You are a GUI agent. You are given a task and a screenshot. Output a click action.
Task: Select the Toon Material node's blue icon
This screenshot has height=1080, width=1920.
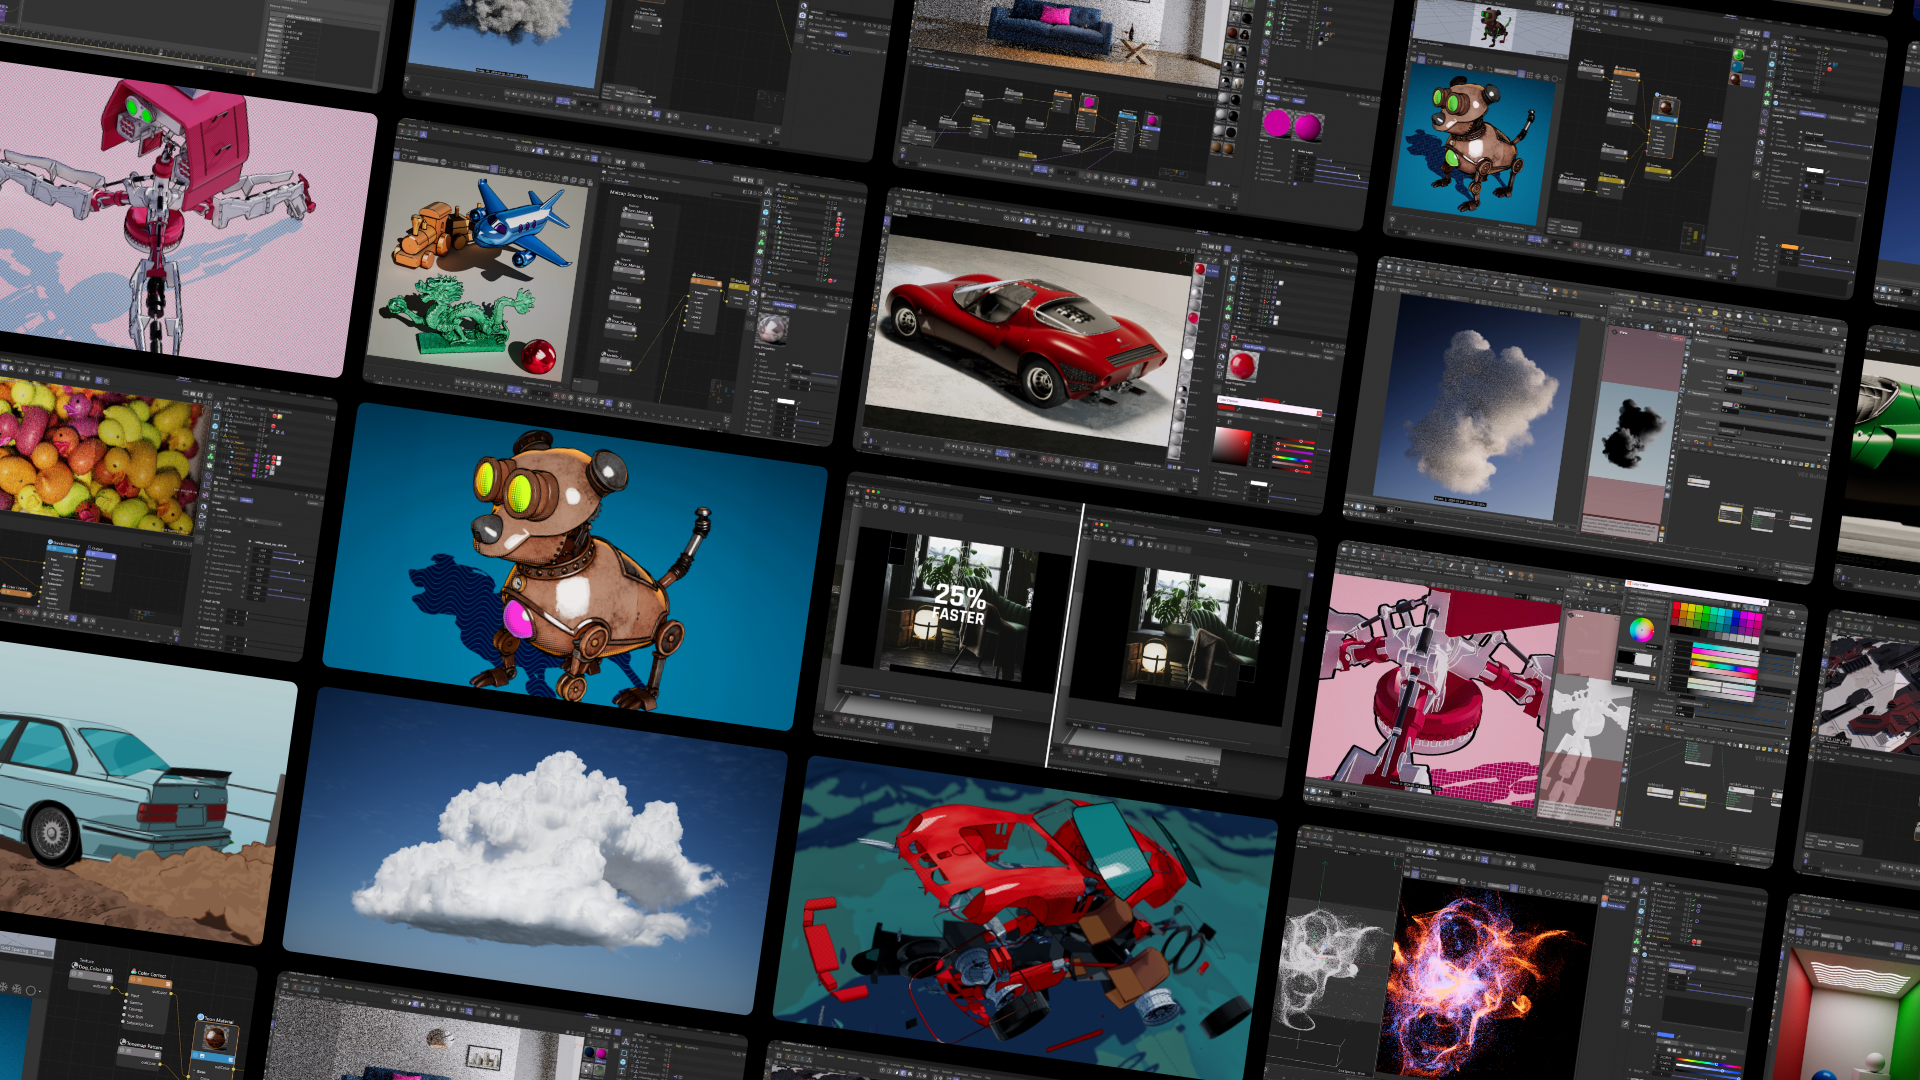(200, 1017)
